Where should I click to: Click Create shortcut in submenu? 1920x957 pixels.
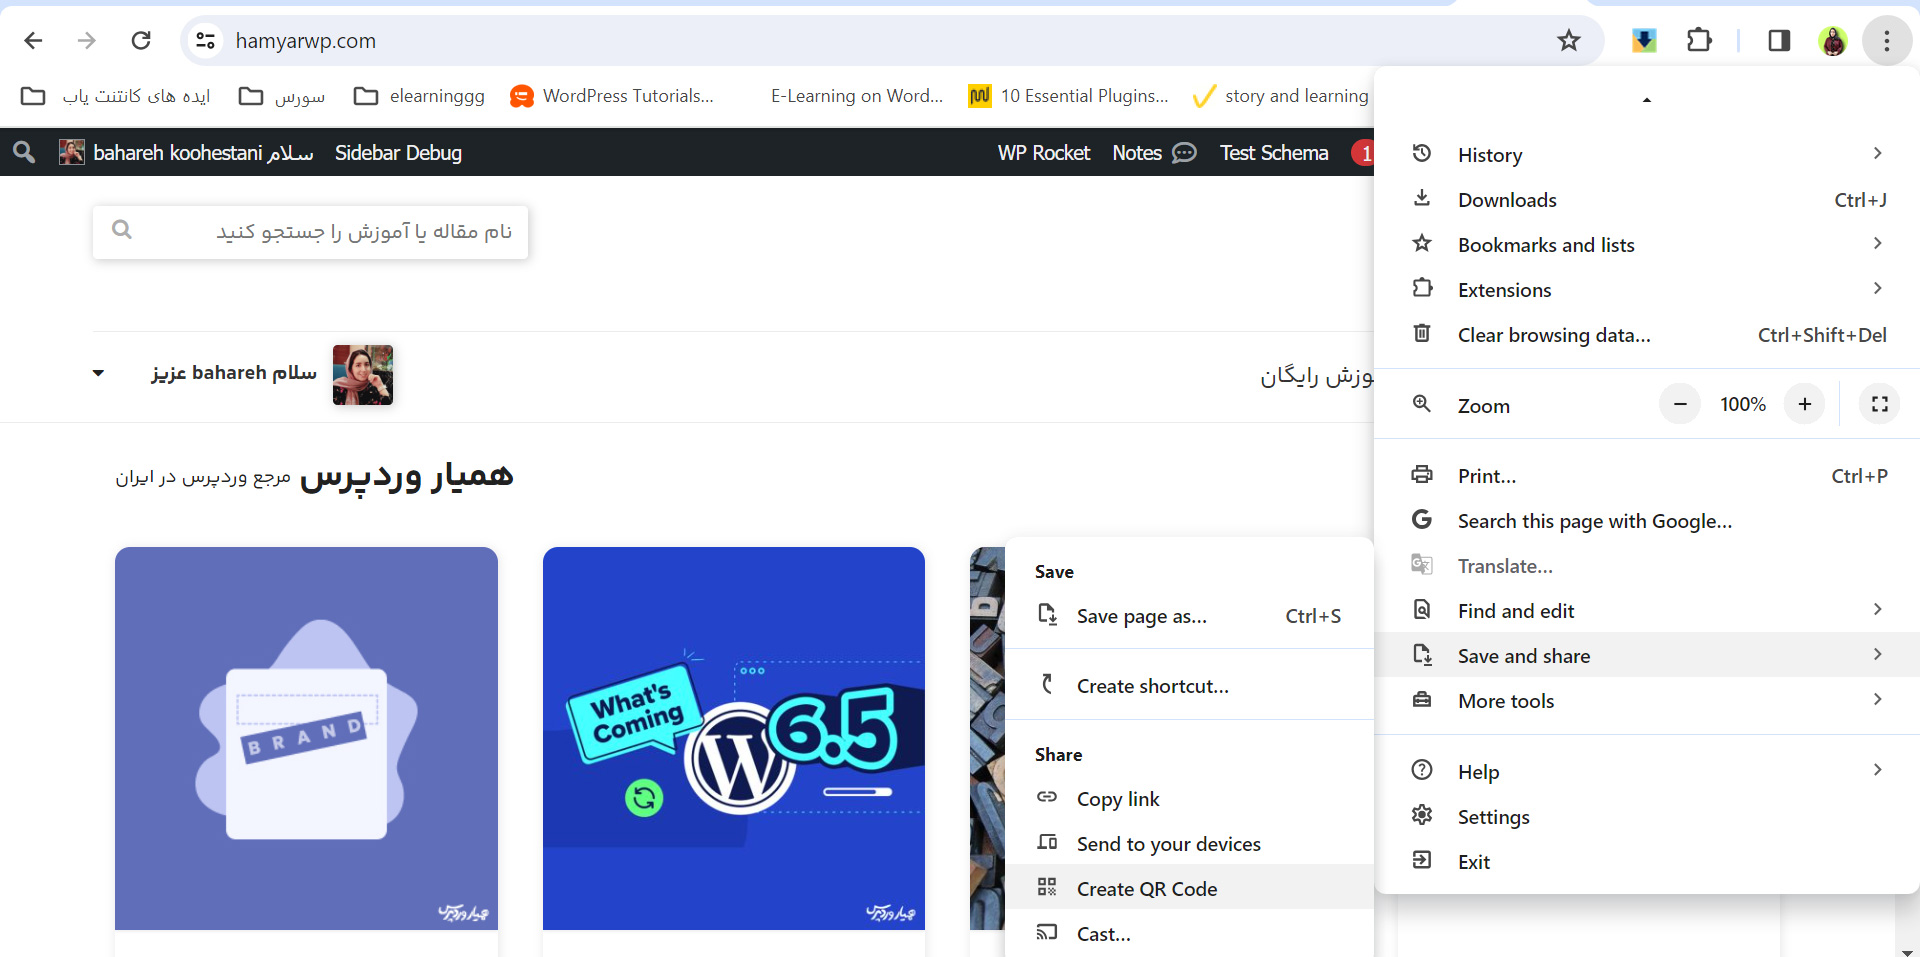[x=1189, y=685]
